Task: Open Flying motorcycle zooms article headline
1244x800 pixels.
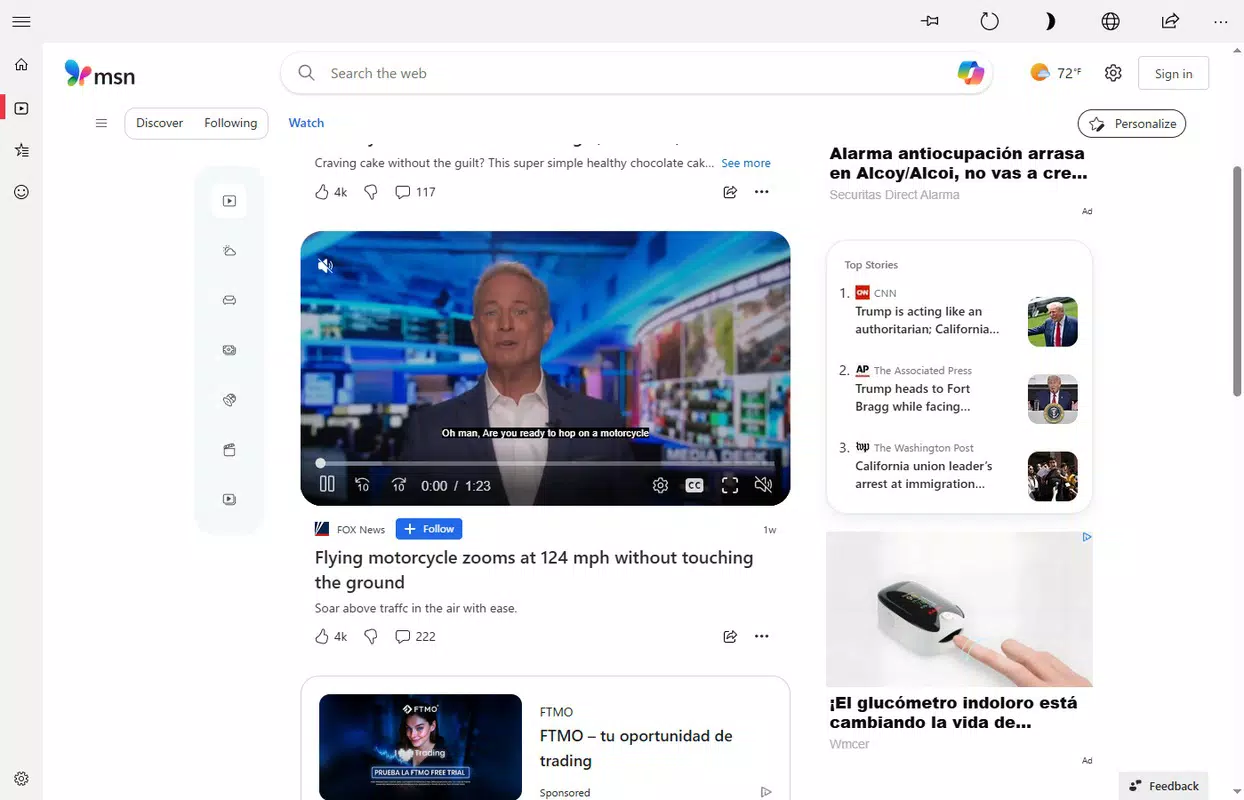Action: [x=534, y=570]
